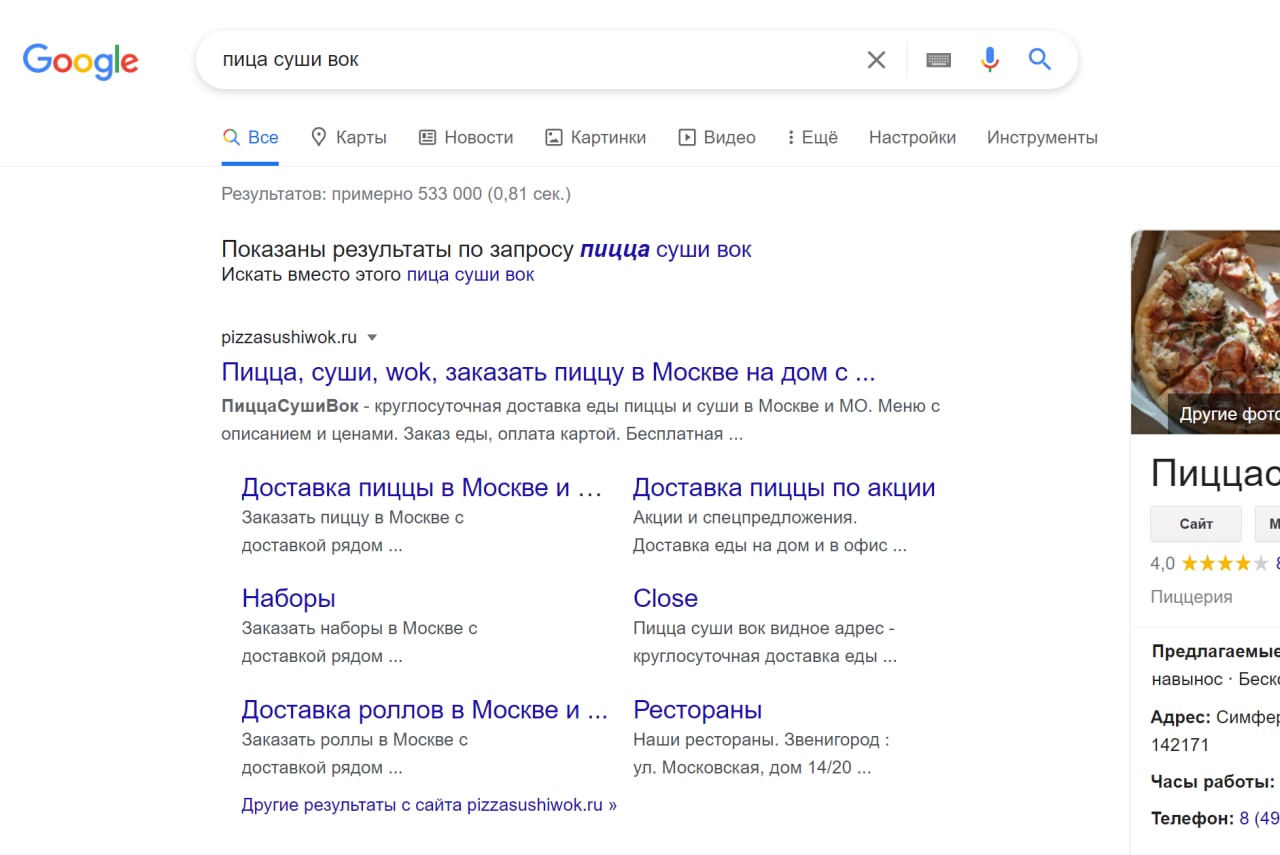Click the 'Адрес:' label in panel
The width and height of the screenshot is (1280, 855).
(x=1180, y=717)
